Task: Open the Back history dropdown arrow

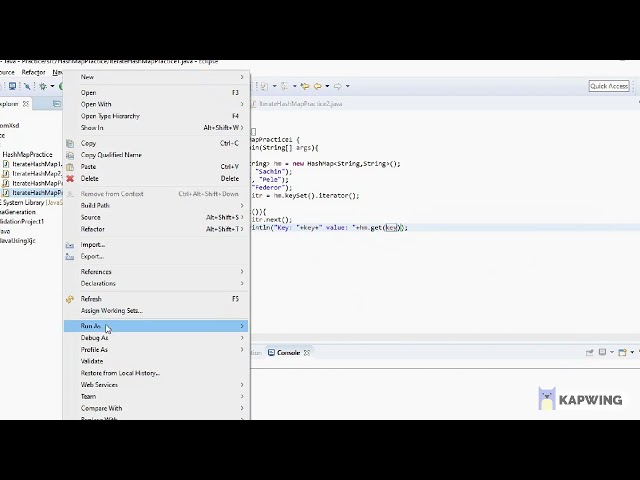Action: point(327,86)
